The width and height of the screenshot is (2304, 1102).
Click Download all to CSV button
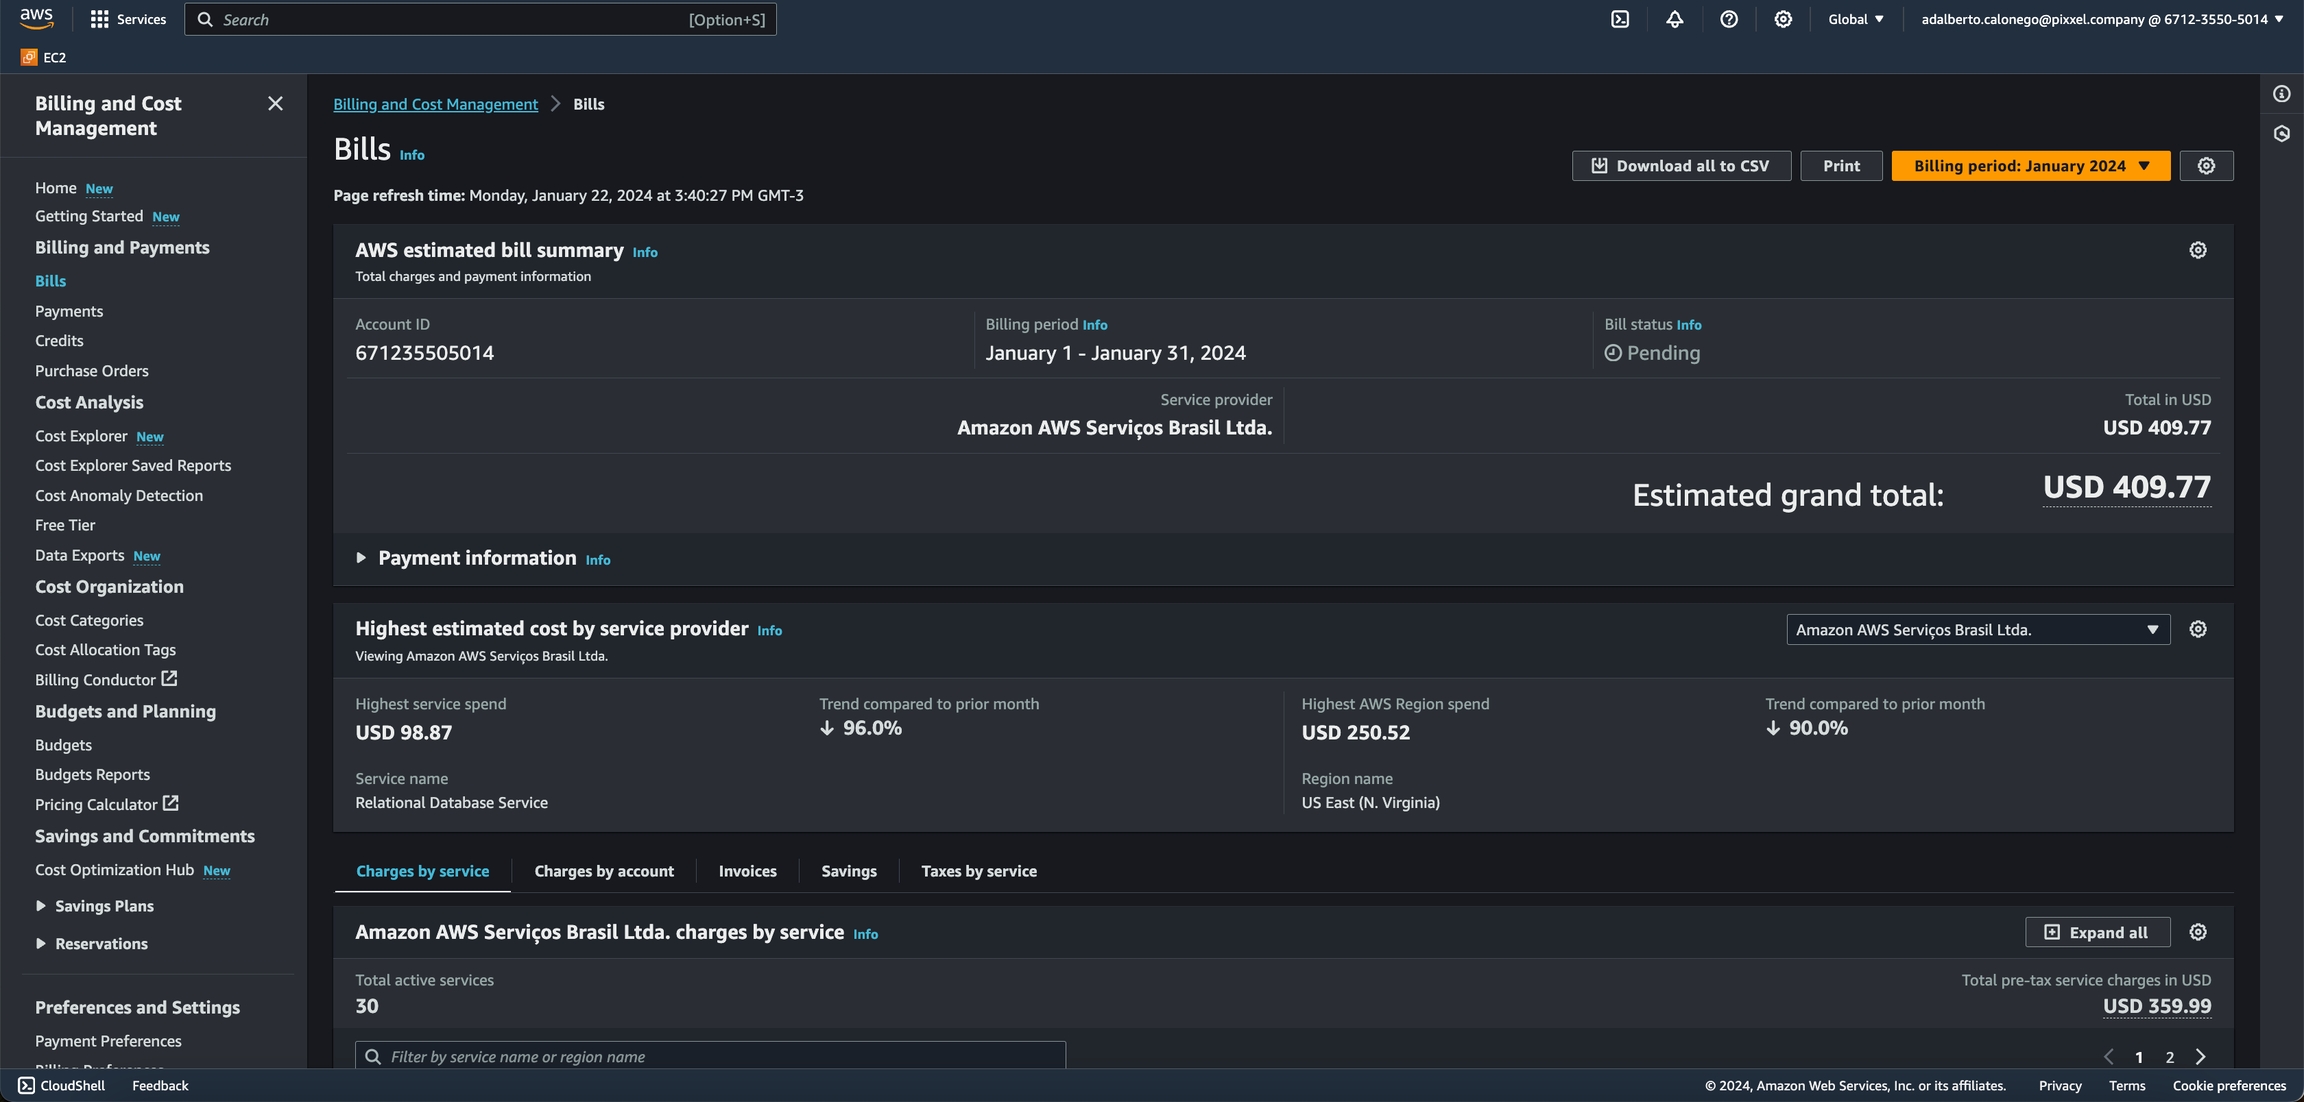[x=1680, y=166]
